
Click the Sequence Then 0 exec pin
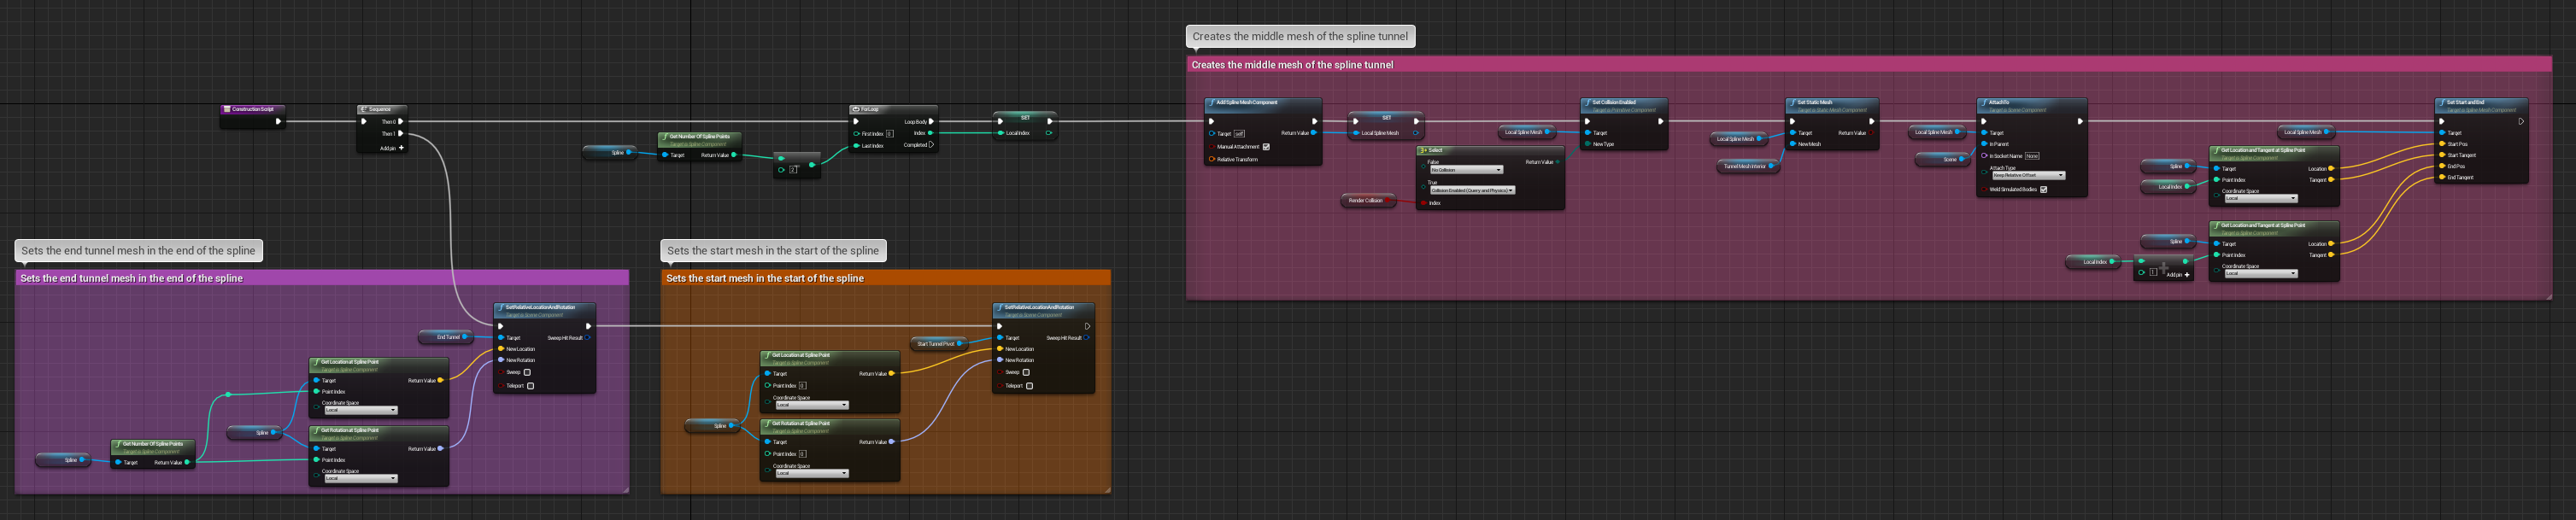click(401, 122)
